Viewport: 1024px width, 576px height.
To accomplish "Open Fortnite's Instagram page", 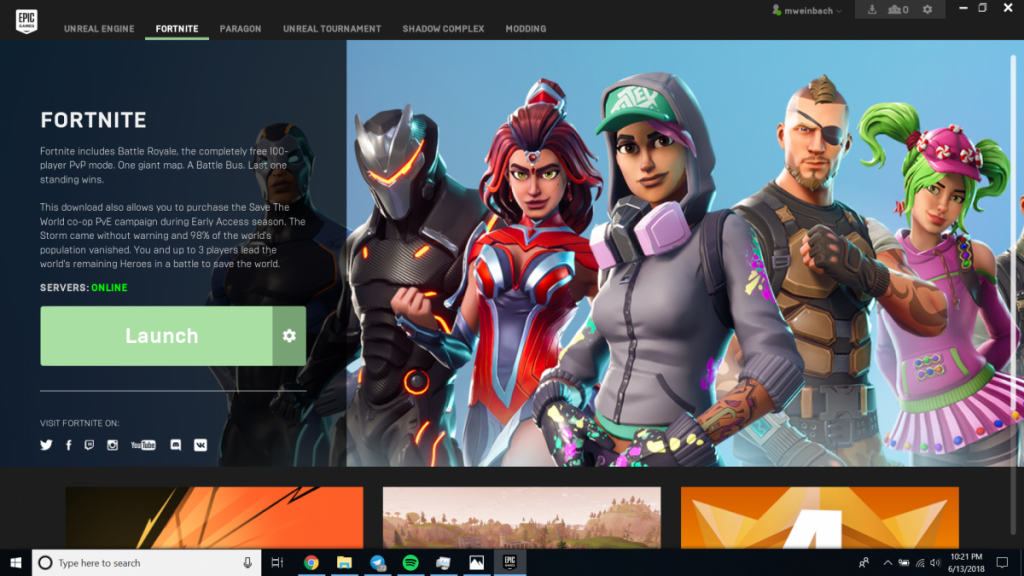I will pyautogui.click(x=112, y=445).
